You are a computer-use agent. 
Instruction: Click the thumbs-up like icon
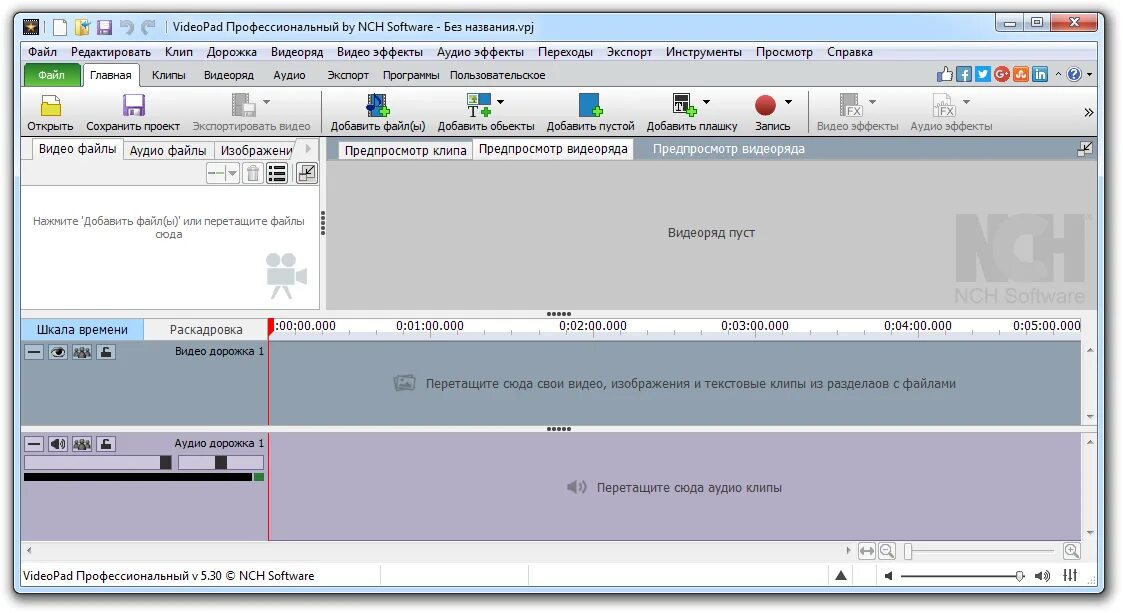(x=945, y=74)
